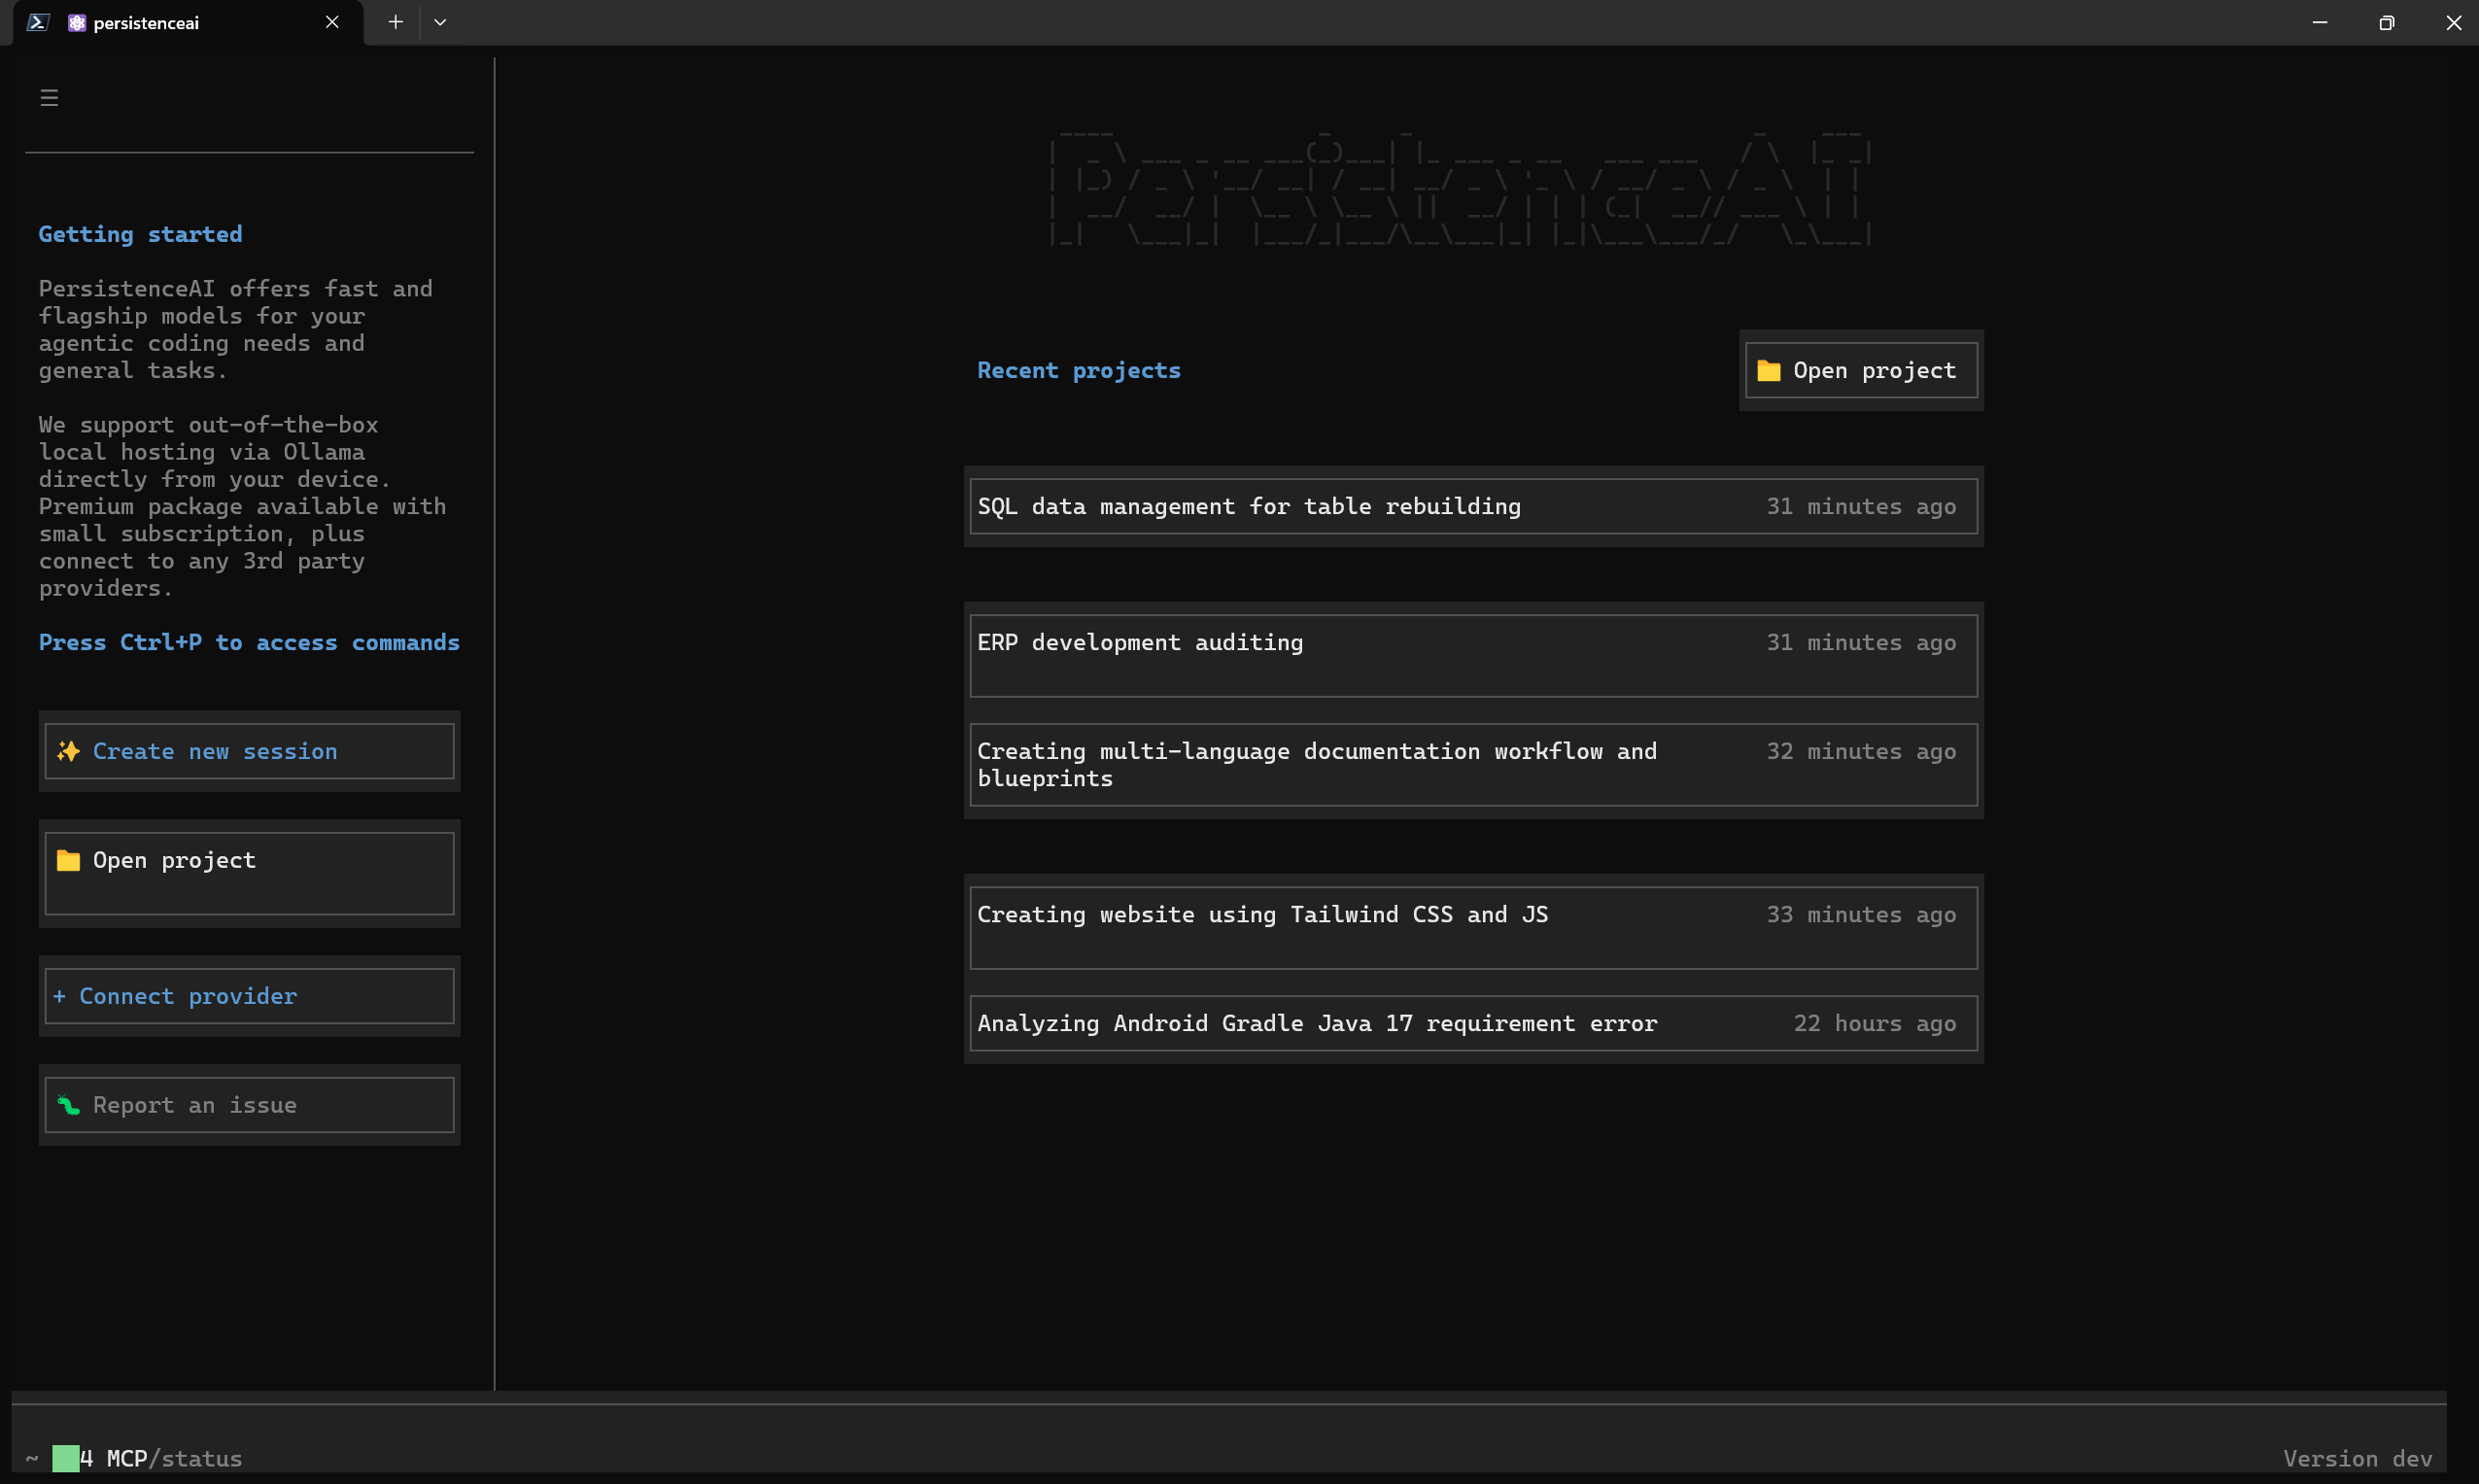Open SQL data management for table rebuilding project
Viewport: 2479px width, 1484px height.
[1473, 506]
